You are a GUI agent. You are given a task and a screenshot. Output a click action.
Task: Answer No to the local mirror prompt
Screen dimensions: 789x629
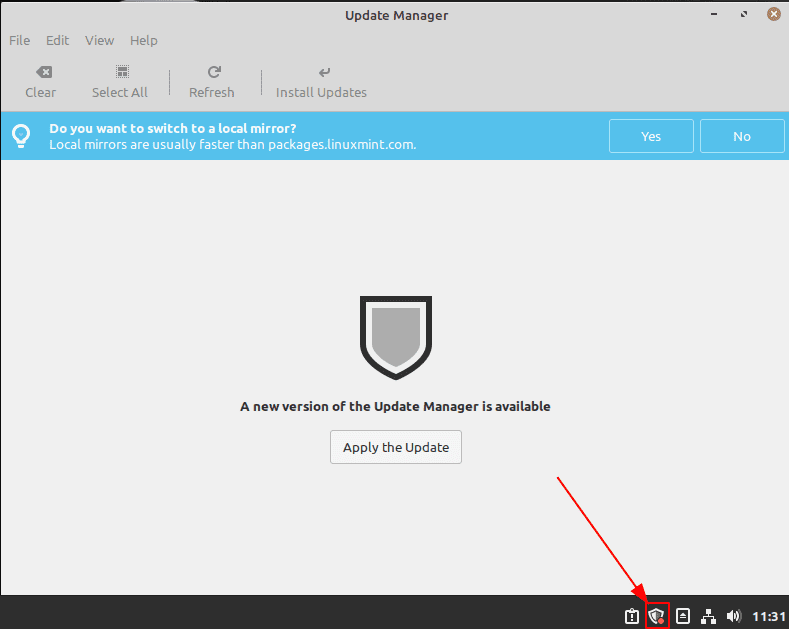point(742,136)
